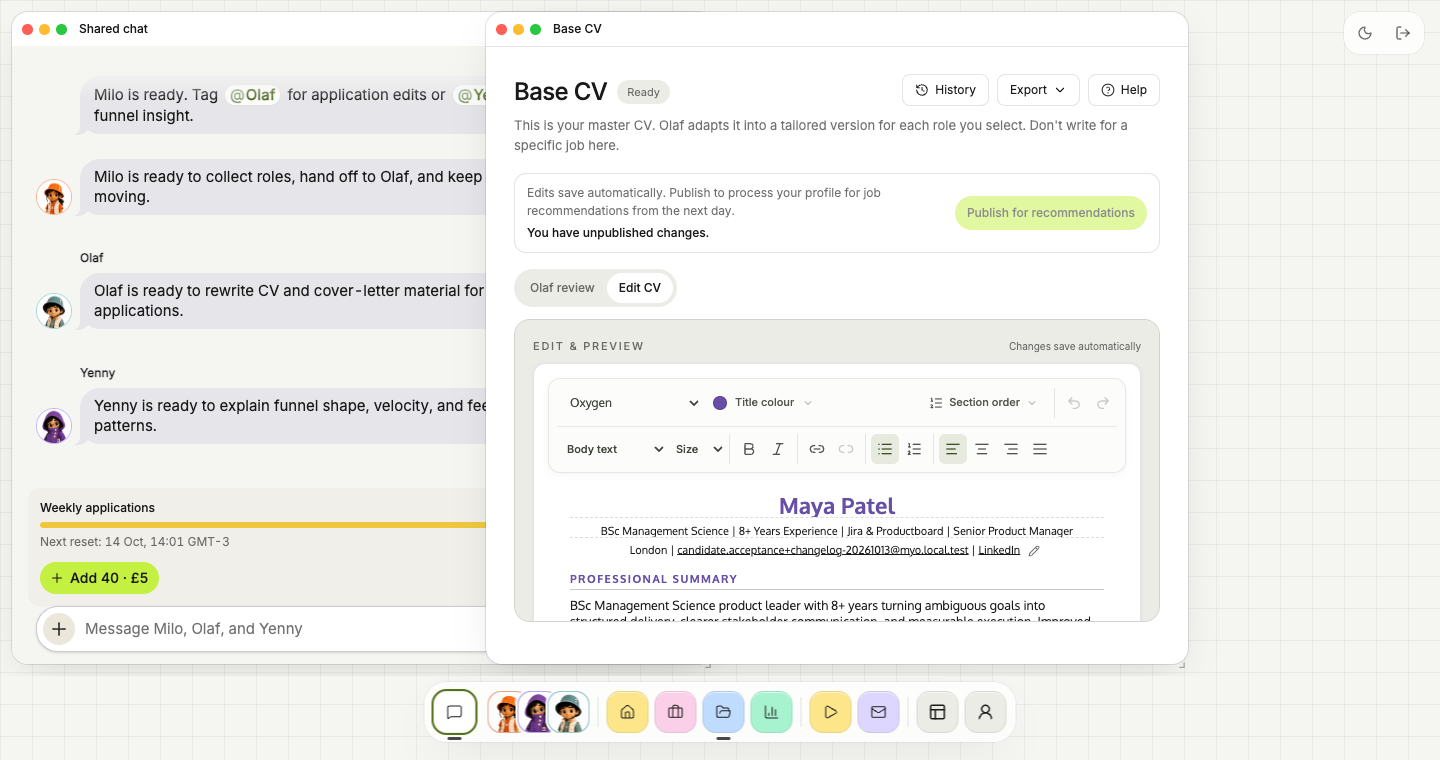Click the play icon in the dock

pyautogui.click(x=830, y=712)
